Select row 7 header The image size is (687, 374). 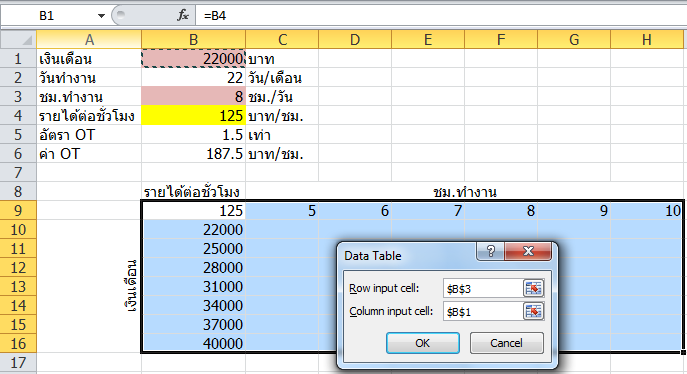18,172
